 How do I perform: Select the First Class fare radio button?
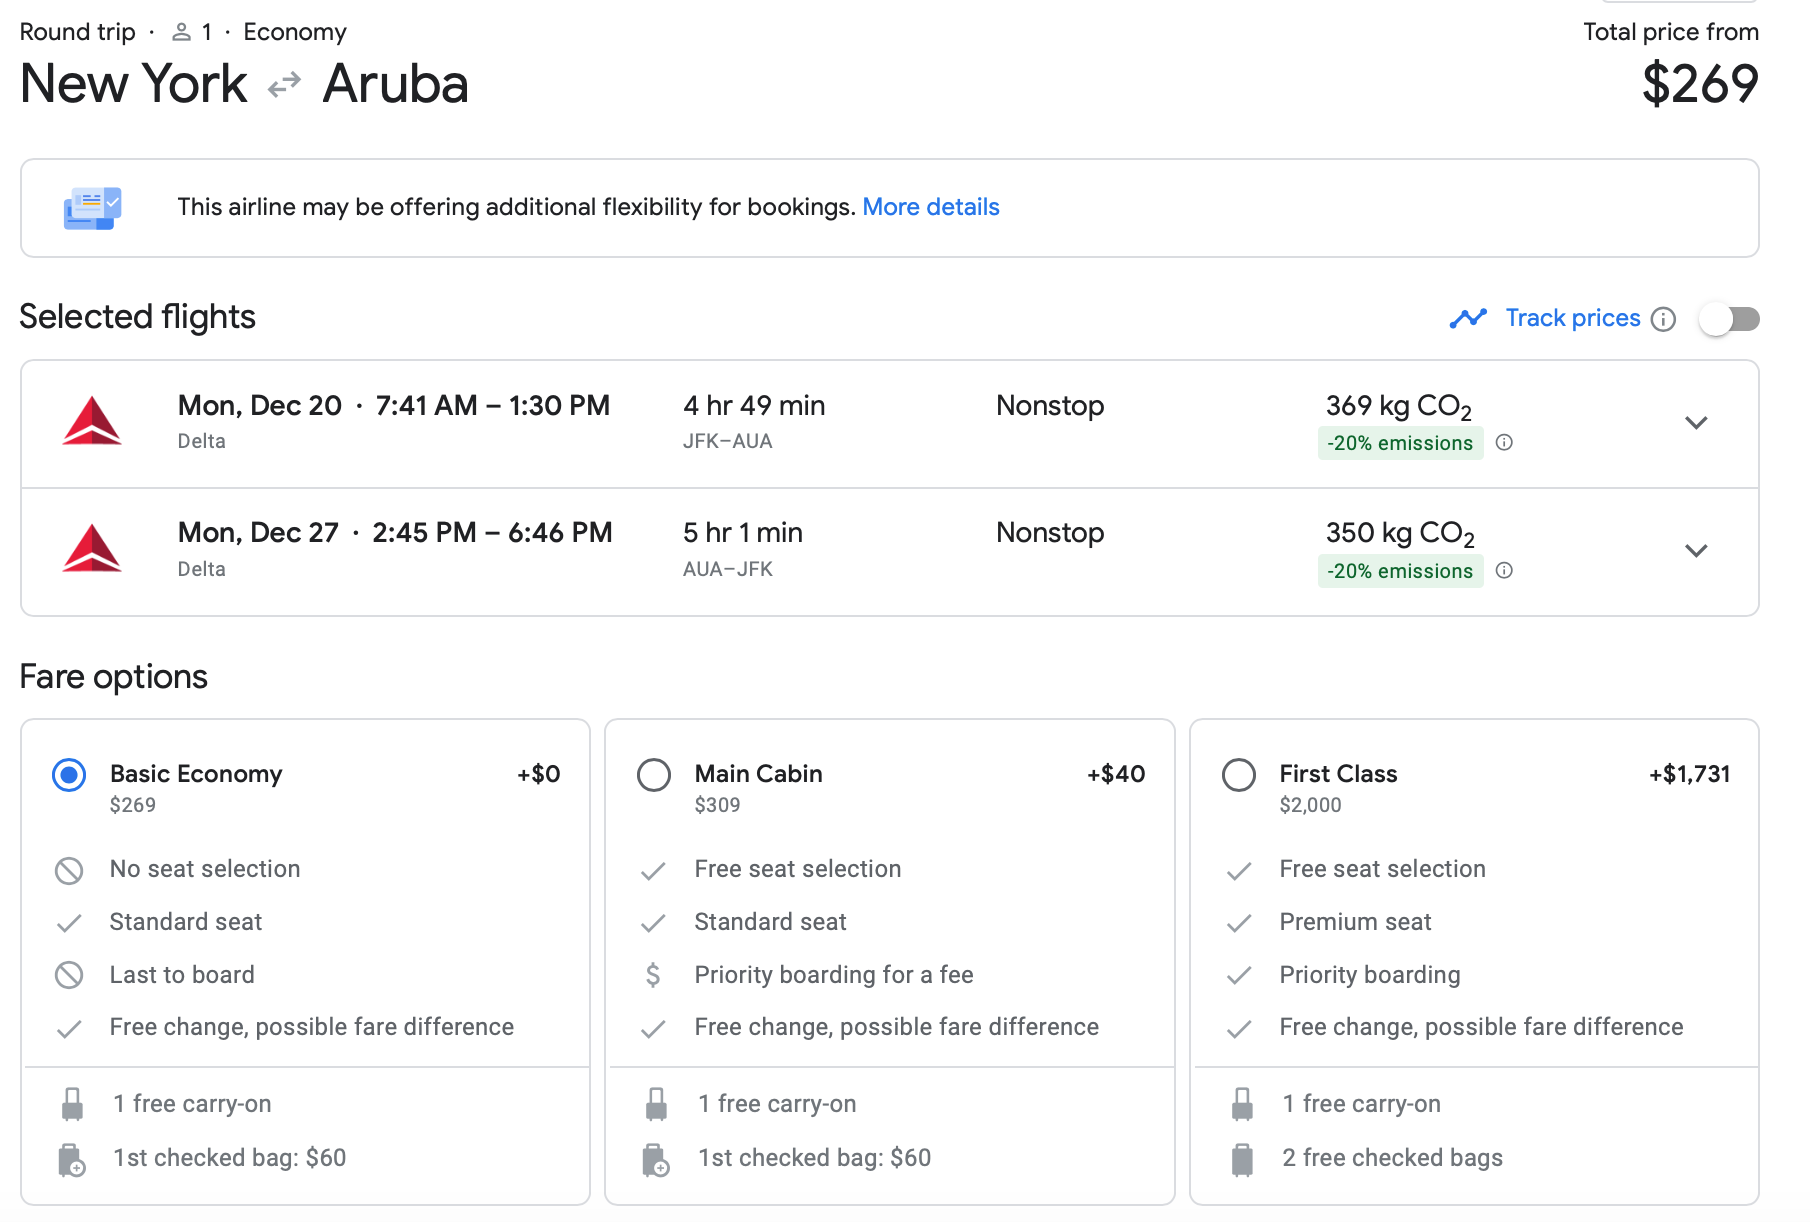[1239, 775]
